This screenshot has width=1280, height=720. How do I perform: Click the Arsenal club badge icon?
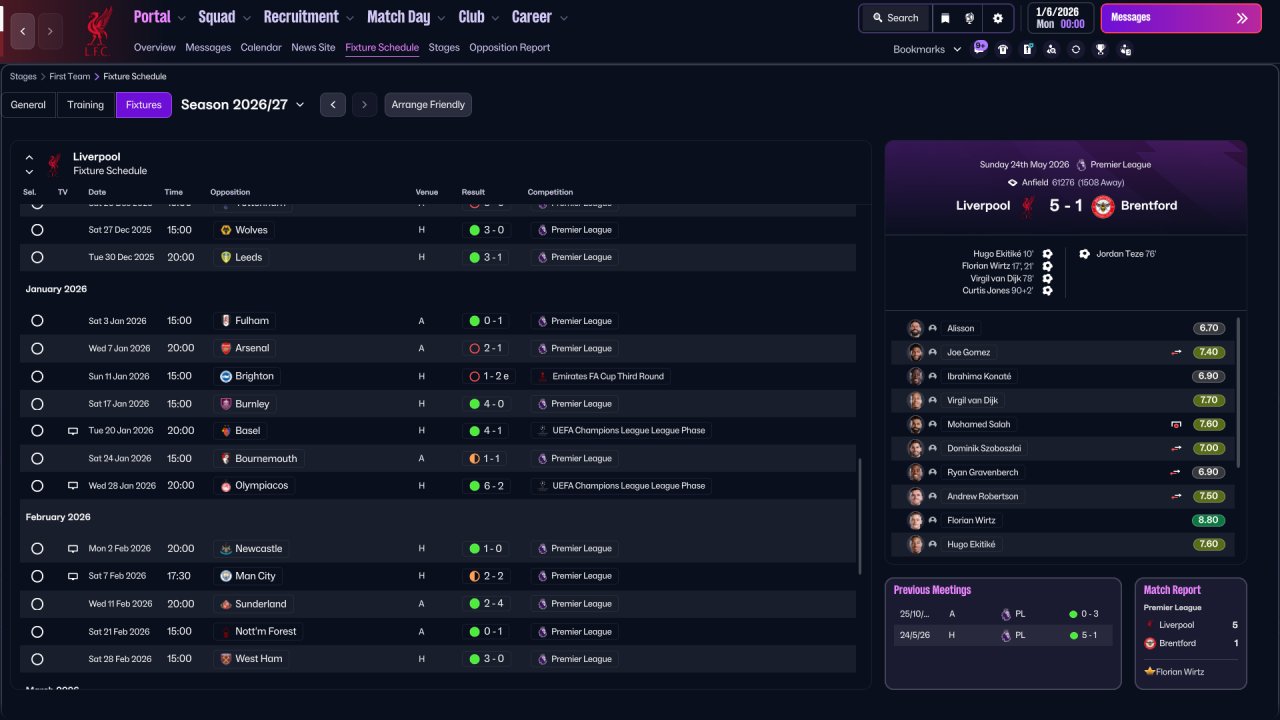click(x=226, y=348)
